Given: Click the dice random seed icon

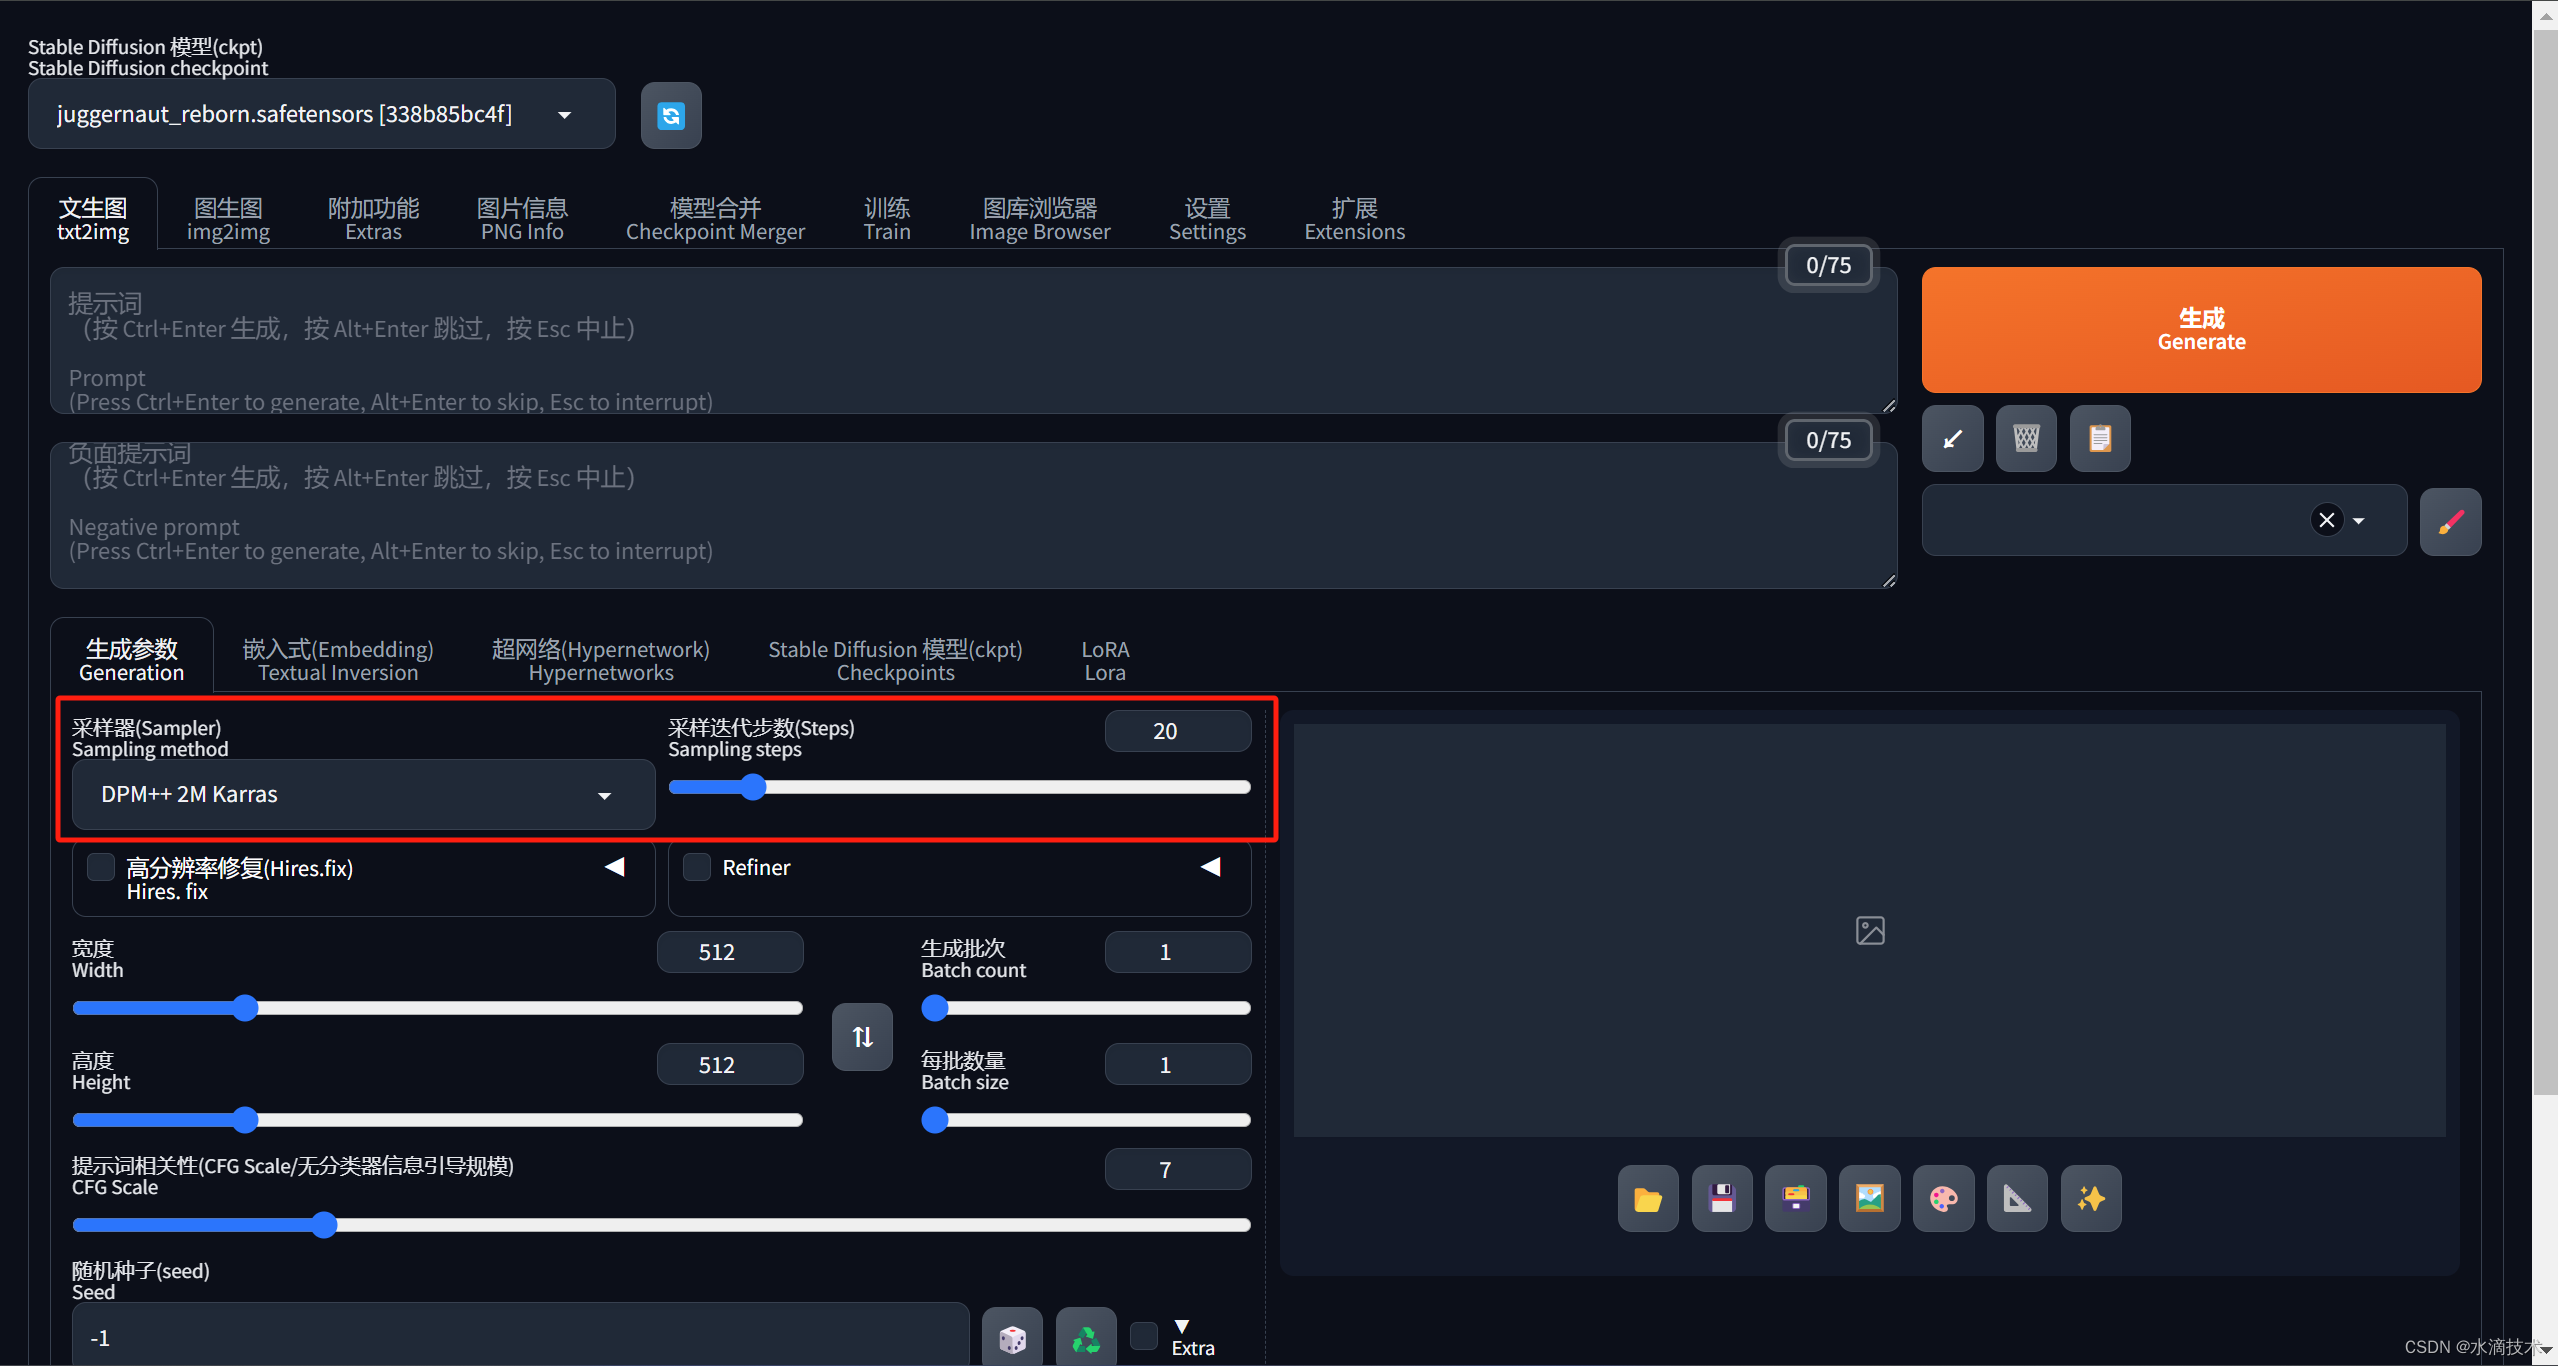Looking at the screenshot, I should click(1012, 1338).
